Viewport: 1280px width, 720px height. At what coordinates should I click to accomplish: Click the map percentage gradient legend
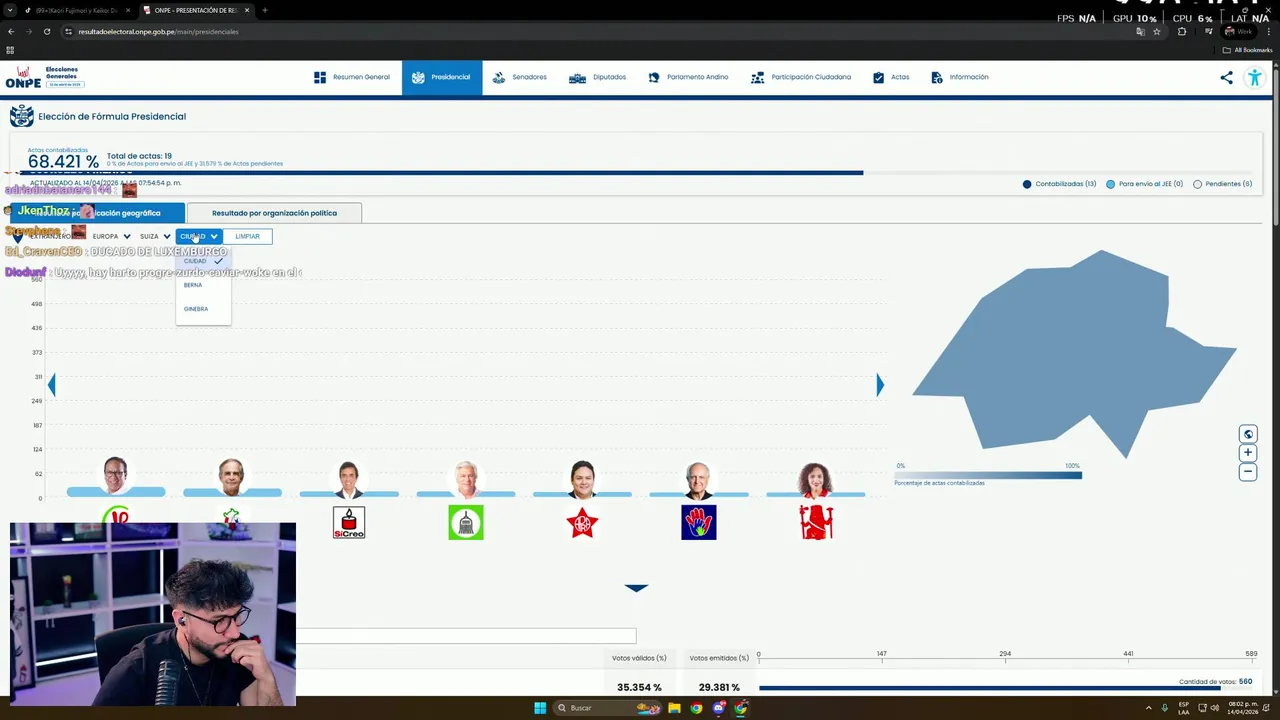[988, 475]
